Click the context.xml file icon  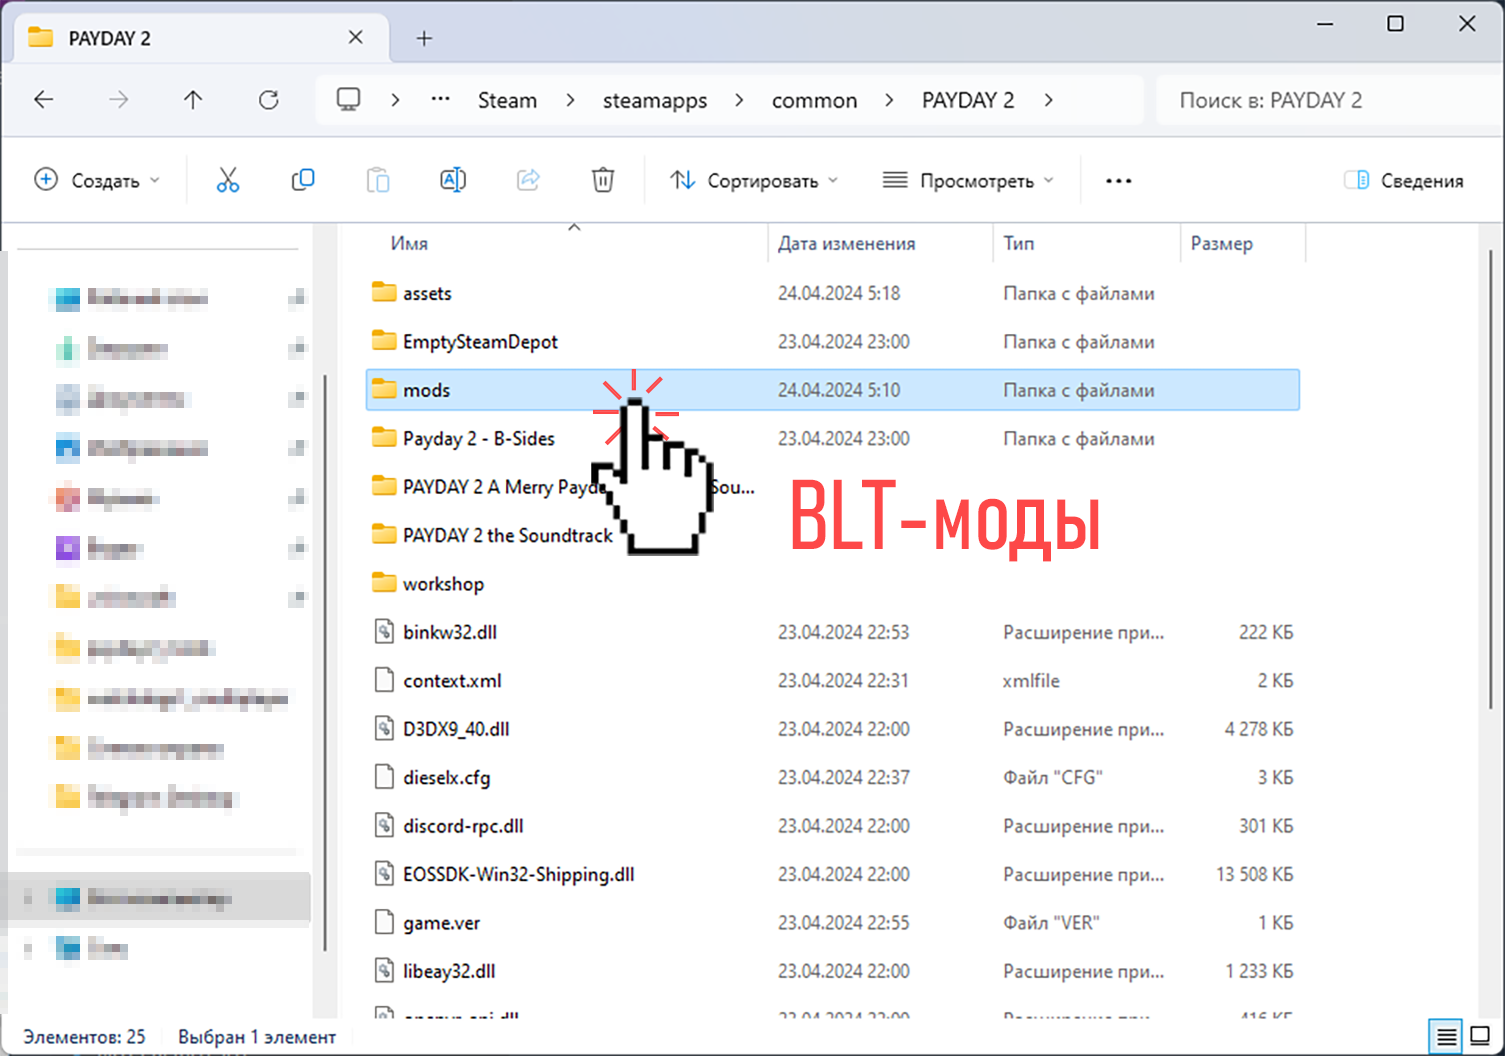pyautogui.click(x=384, y=680)
